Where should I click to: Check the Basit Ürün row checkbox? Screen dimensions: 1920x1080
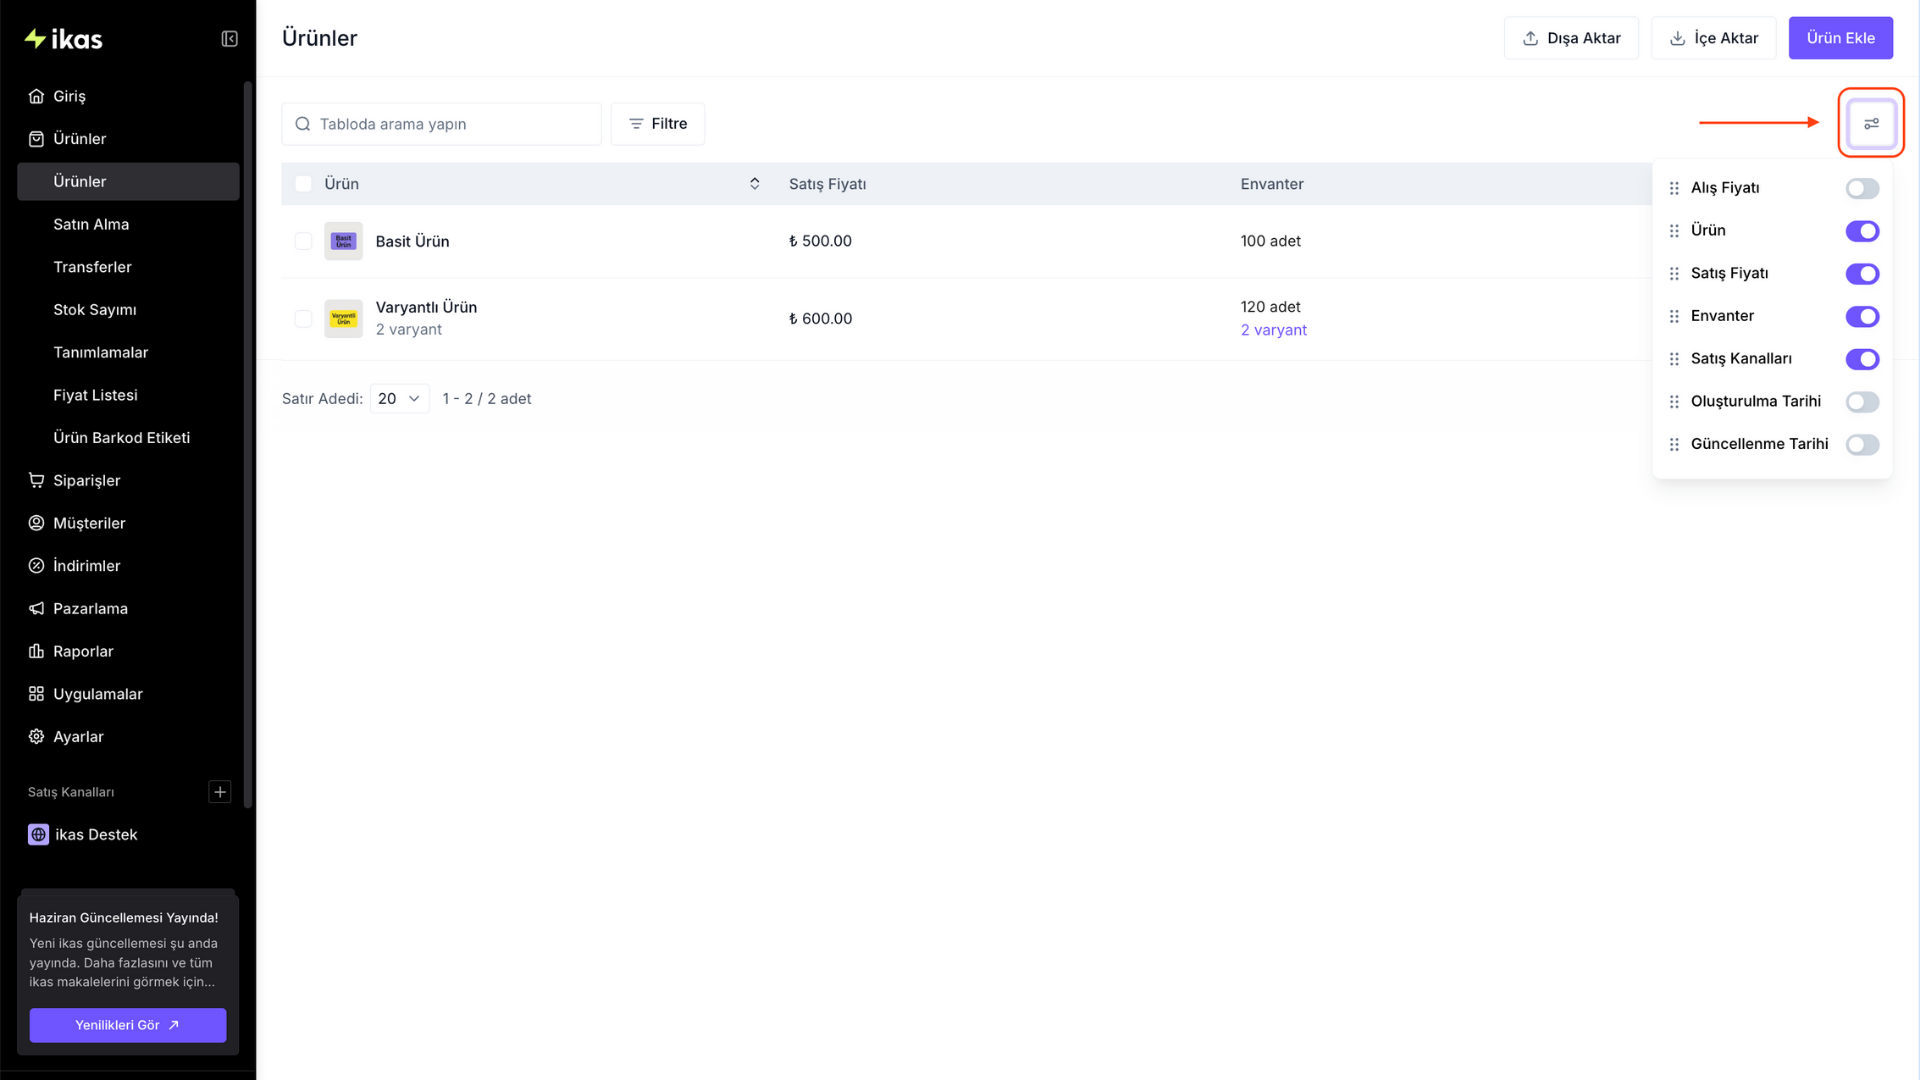click(x=303, y=241)
